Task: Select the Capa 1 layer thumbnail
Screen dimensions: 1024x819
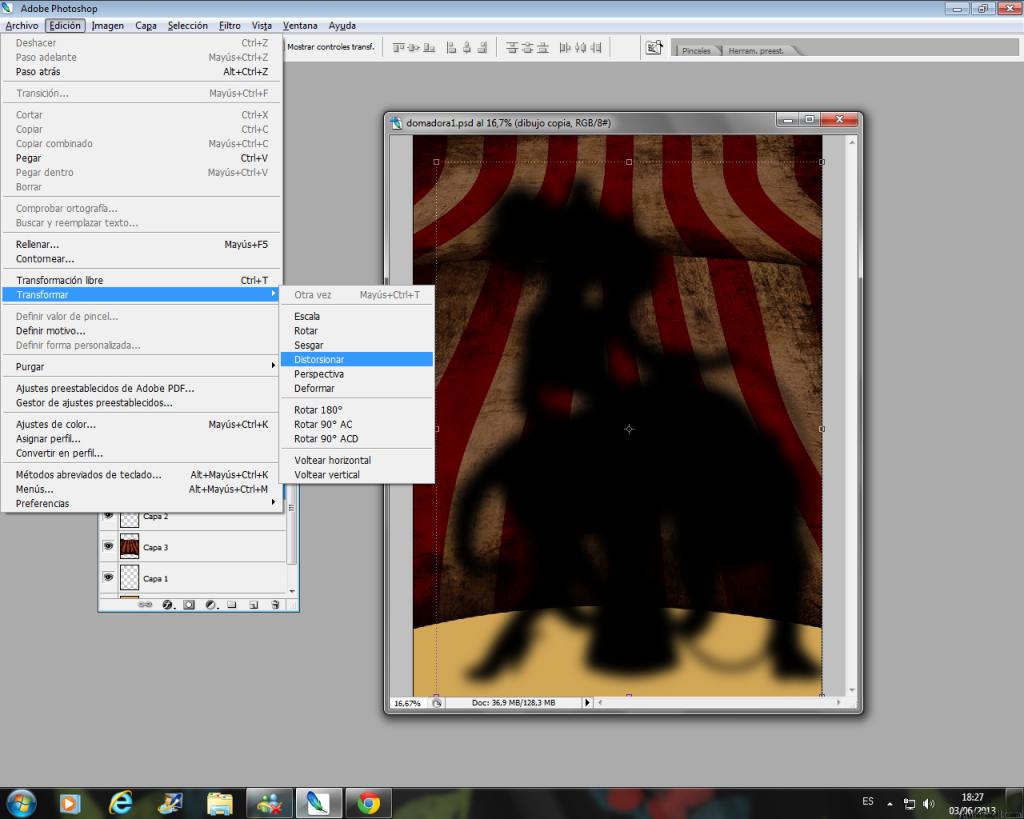Action: 129,578
